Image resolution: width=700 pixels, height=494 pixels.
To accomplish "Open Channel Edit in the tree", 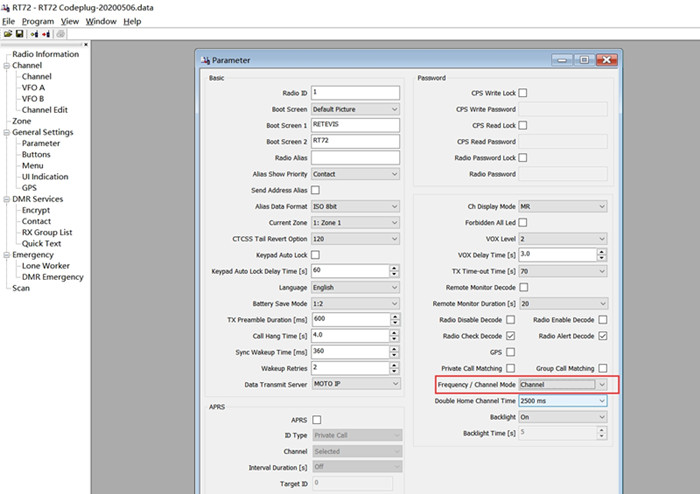I will 45,110.
